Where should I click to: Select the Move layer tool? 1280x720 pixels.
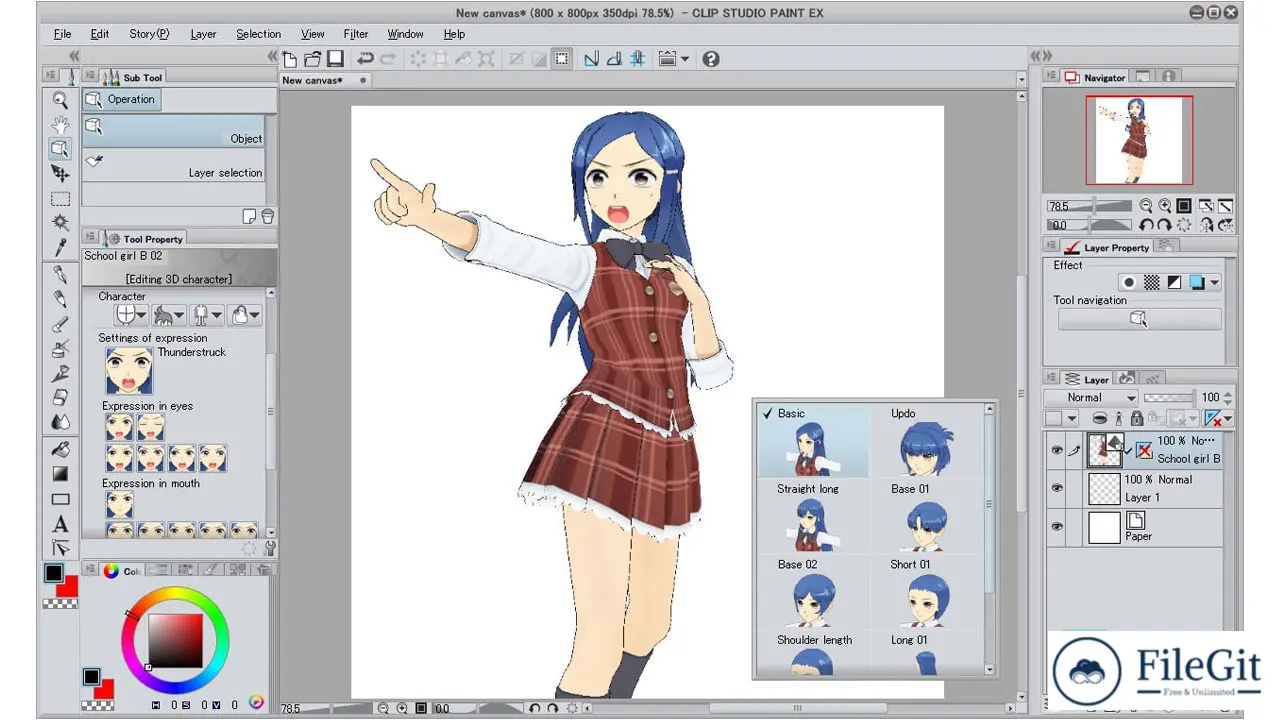click(60, 174)
